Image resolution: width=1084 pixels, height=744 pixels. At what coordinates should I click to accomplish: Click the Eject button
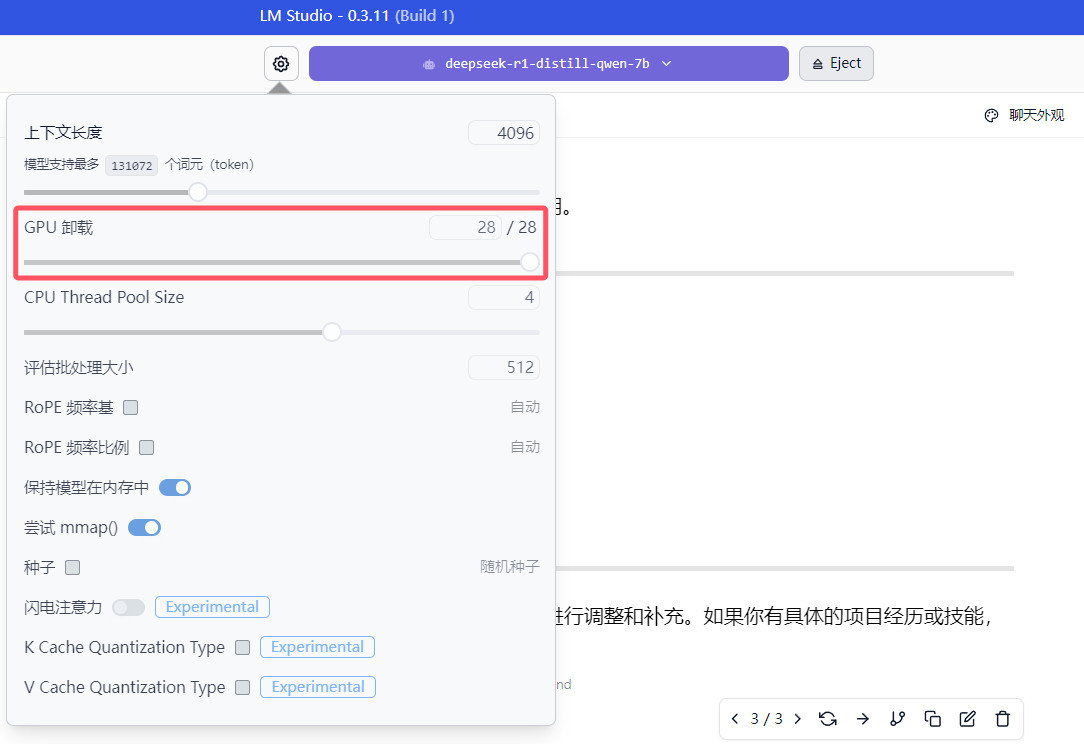pos(836,63)
